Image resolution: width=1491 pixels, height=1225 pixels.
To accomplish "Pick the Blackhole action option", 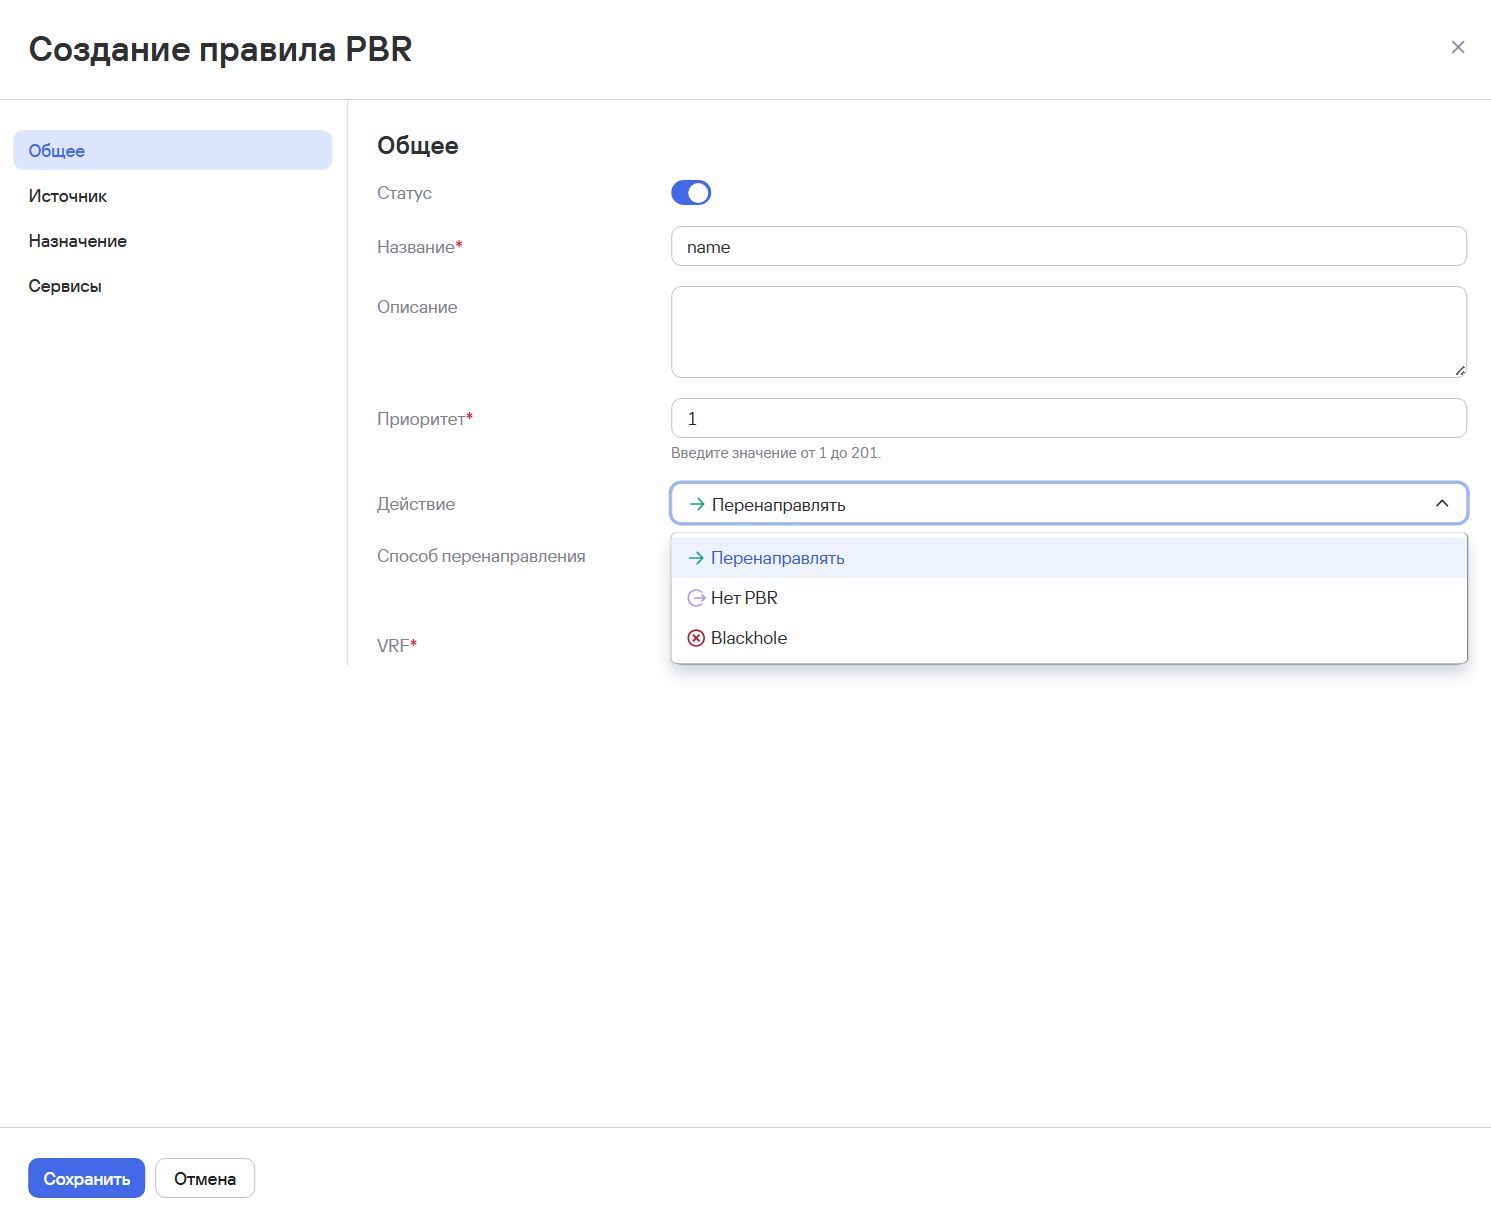I will click(1069, 638).
